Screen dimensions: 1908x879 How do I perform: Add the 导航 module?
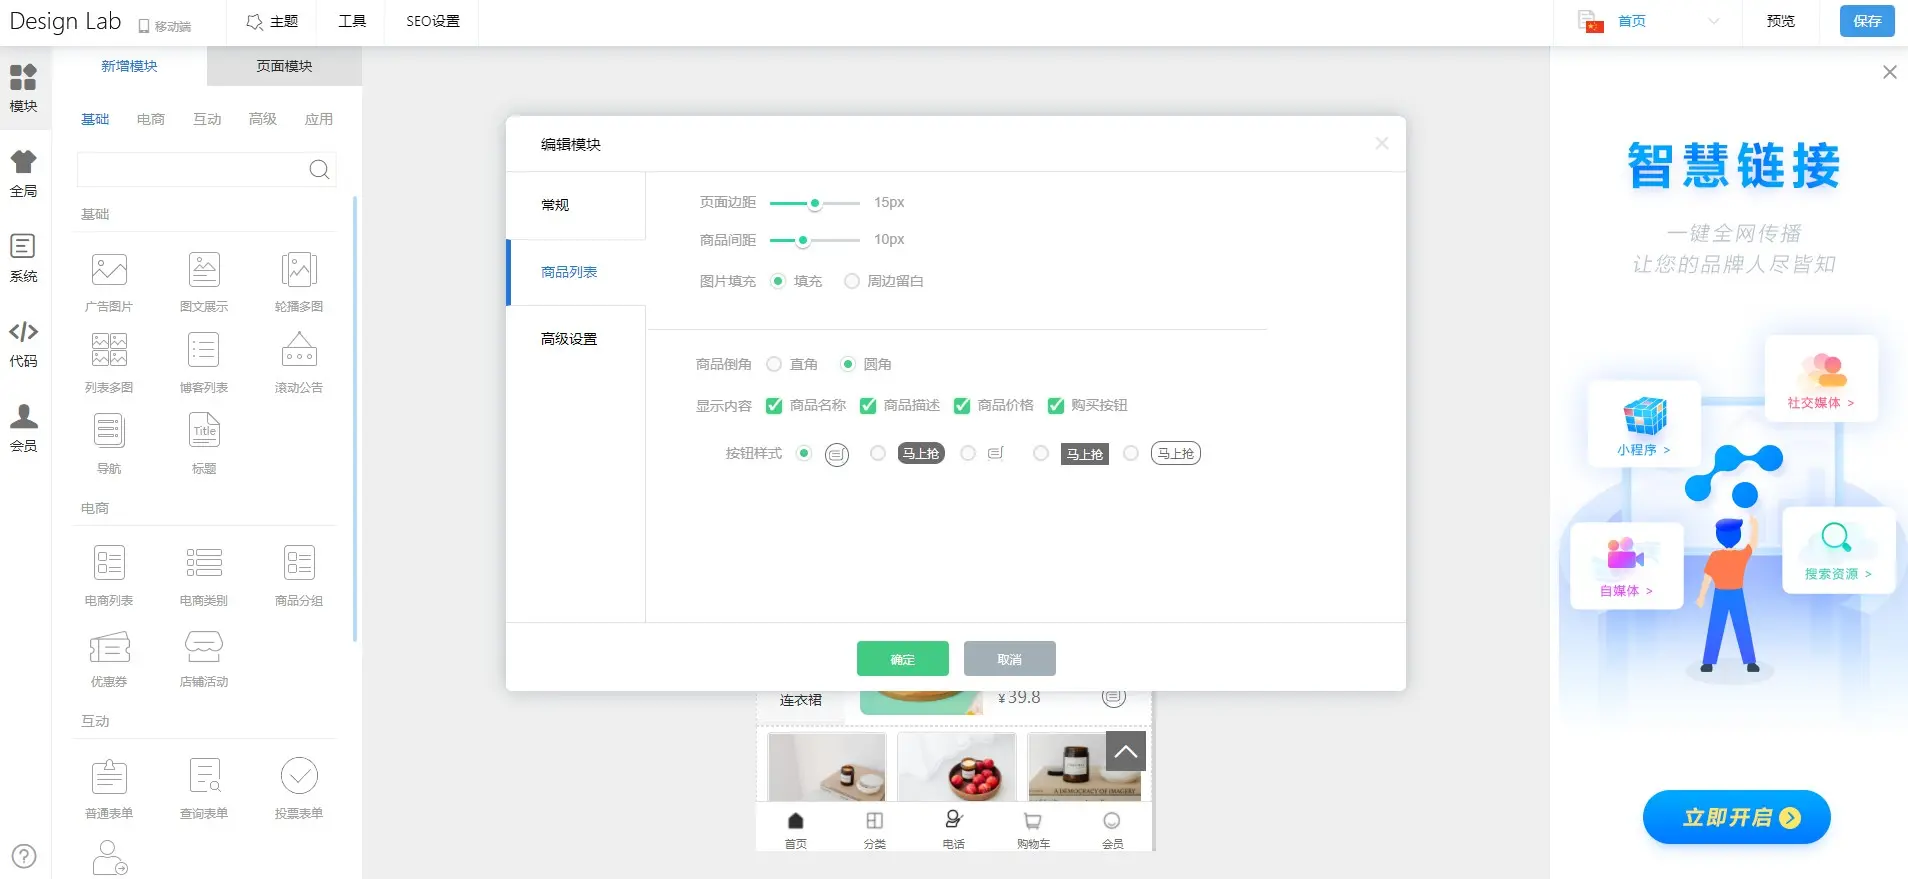(109, 443)
